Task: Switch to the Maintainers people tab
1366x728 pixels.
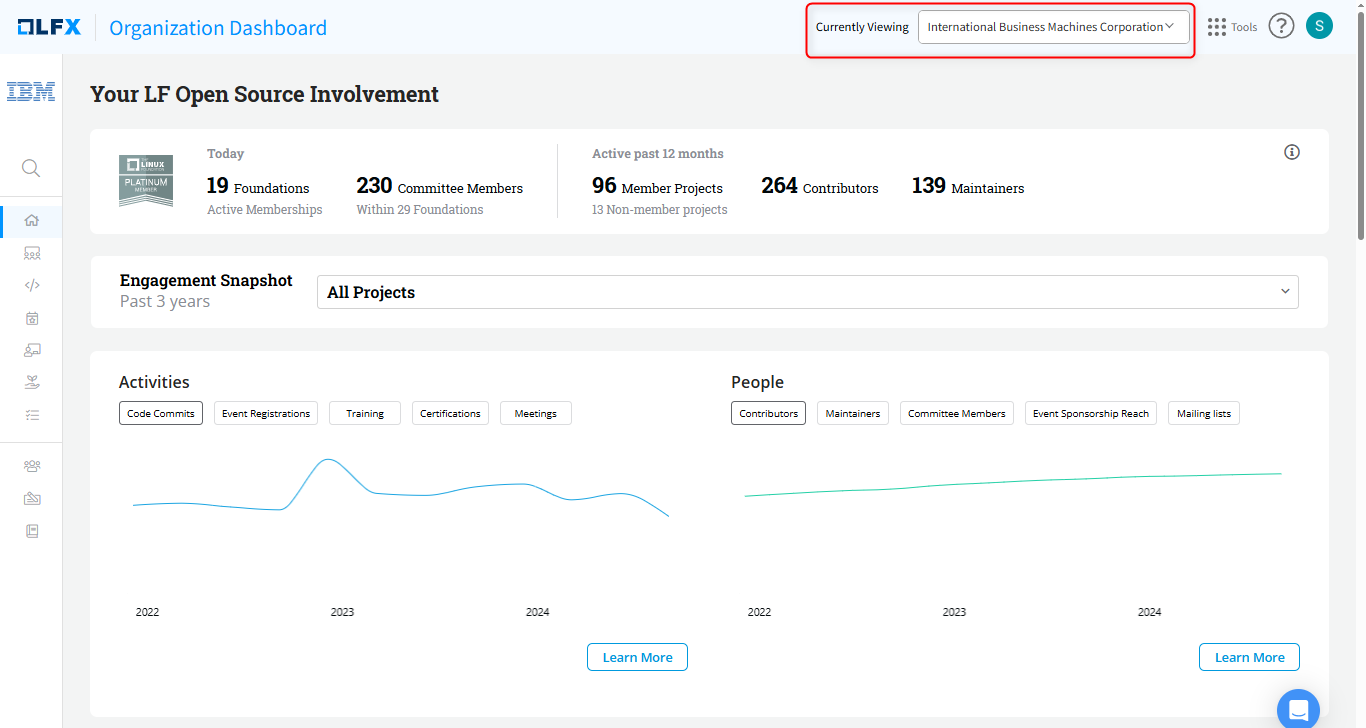Action: pyautogui.click(x=852, y=413)
